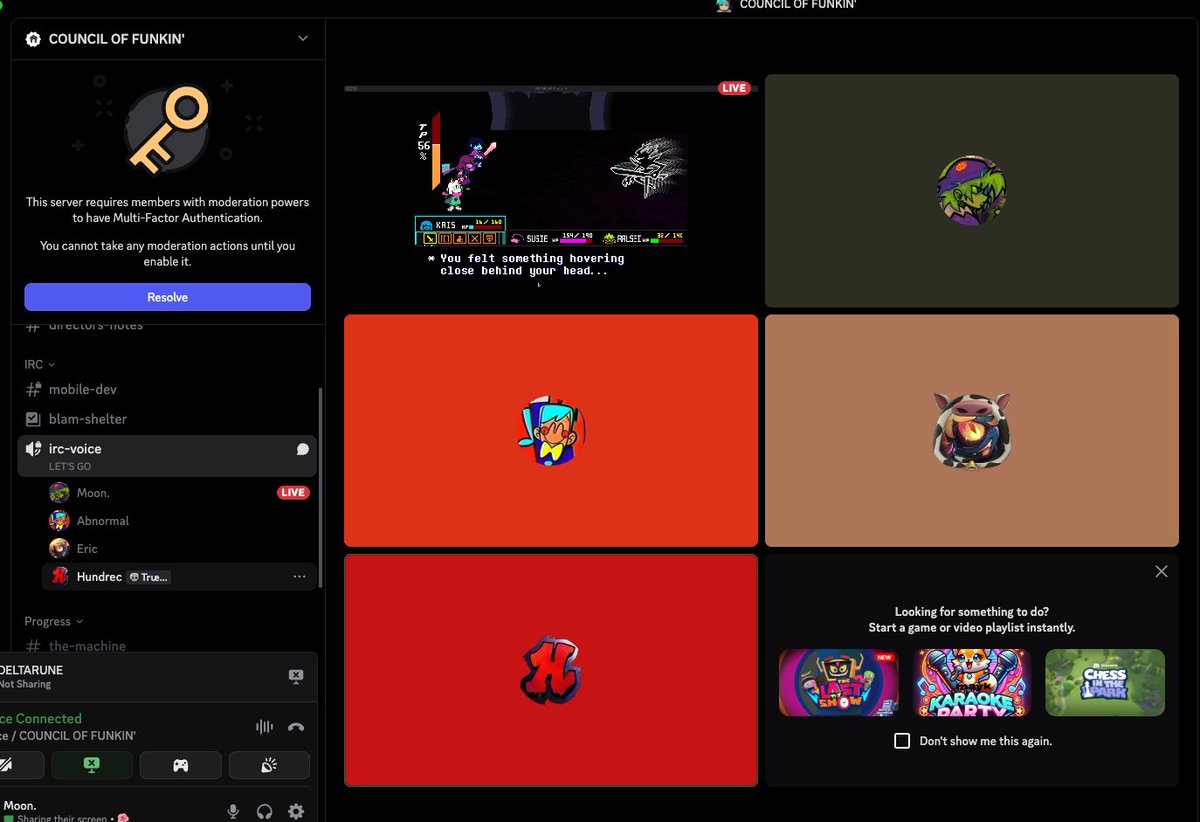Click the LIVE badge on the stream tile

click(x=734, y=88)
